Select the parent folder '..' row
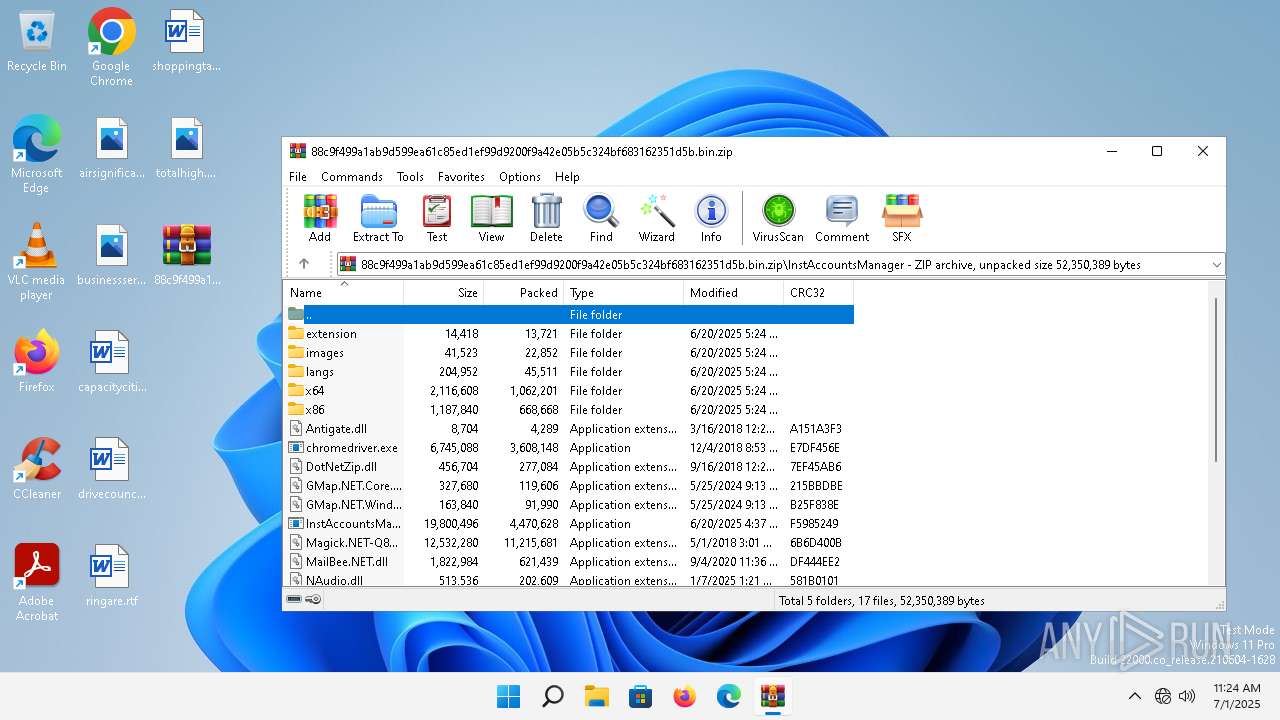This screenshot has width=1280, height=720. coord(569,314)
